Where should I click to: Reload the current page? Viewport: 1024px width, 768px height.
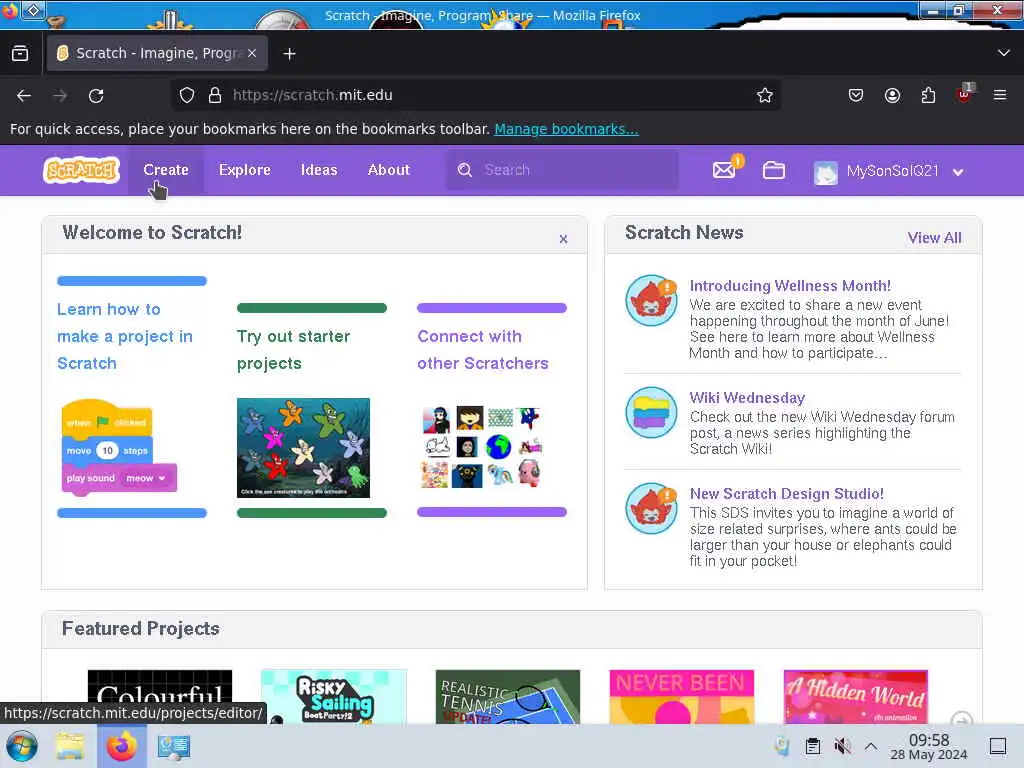[96, 95]
